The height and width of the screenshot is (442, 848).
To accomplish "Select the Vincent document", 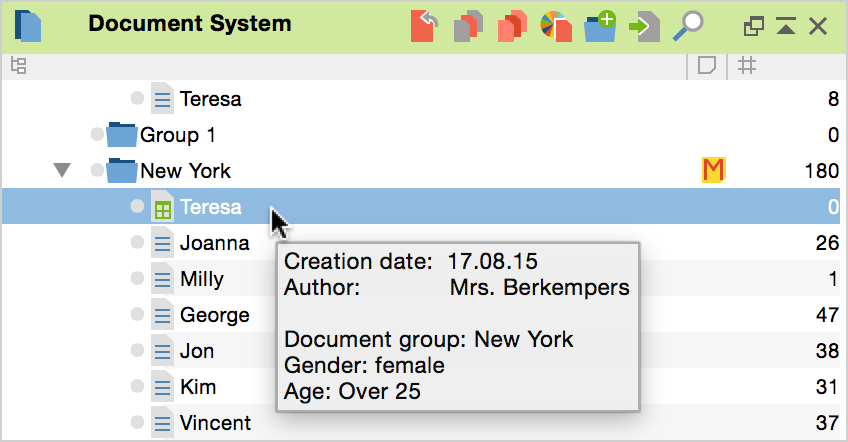I will coord(215,423).
